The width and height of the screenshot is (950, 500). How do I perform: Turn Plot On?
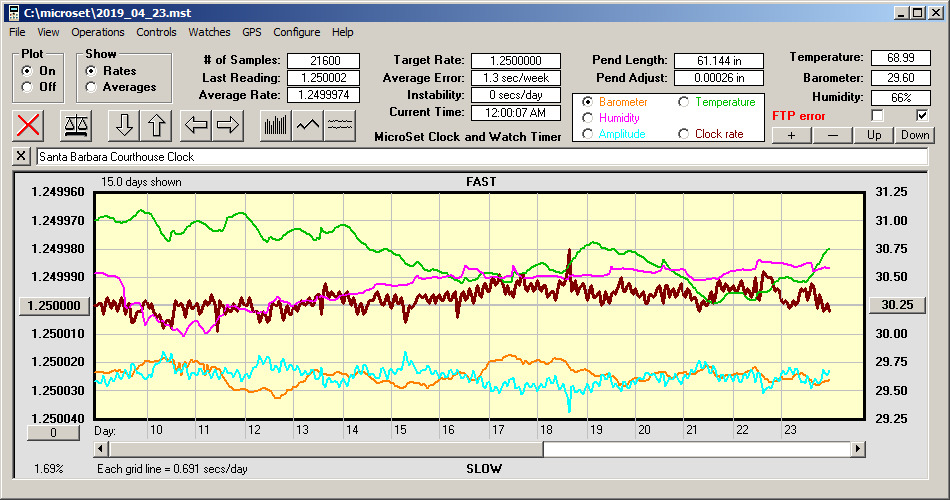tap(38, 71)
